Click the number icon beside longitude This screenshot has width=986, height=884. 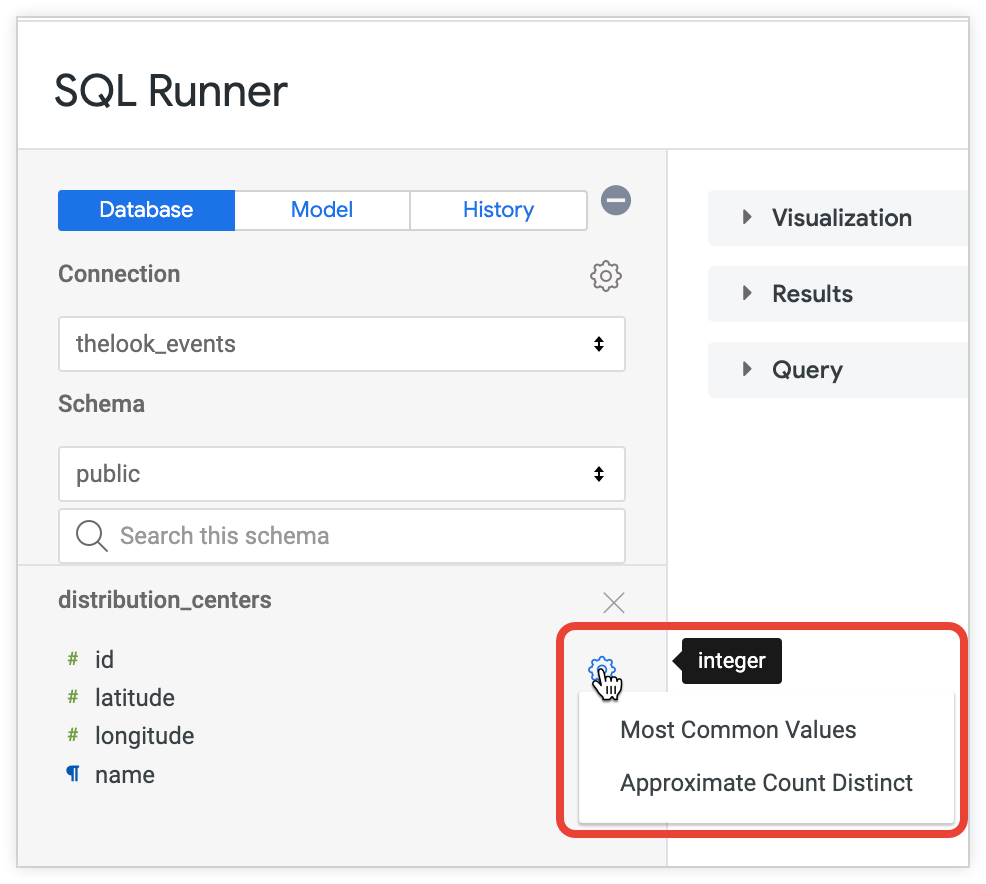(x=73, y=736)
